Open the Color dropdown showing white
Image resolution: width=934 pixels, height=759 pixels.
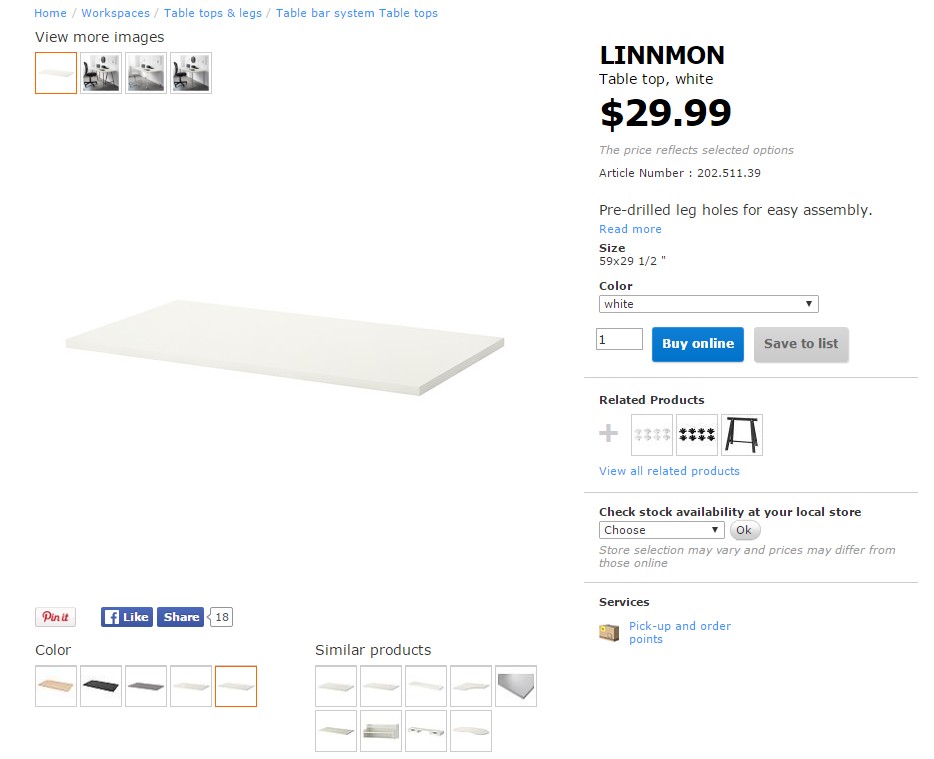coord(708,304)
